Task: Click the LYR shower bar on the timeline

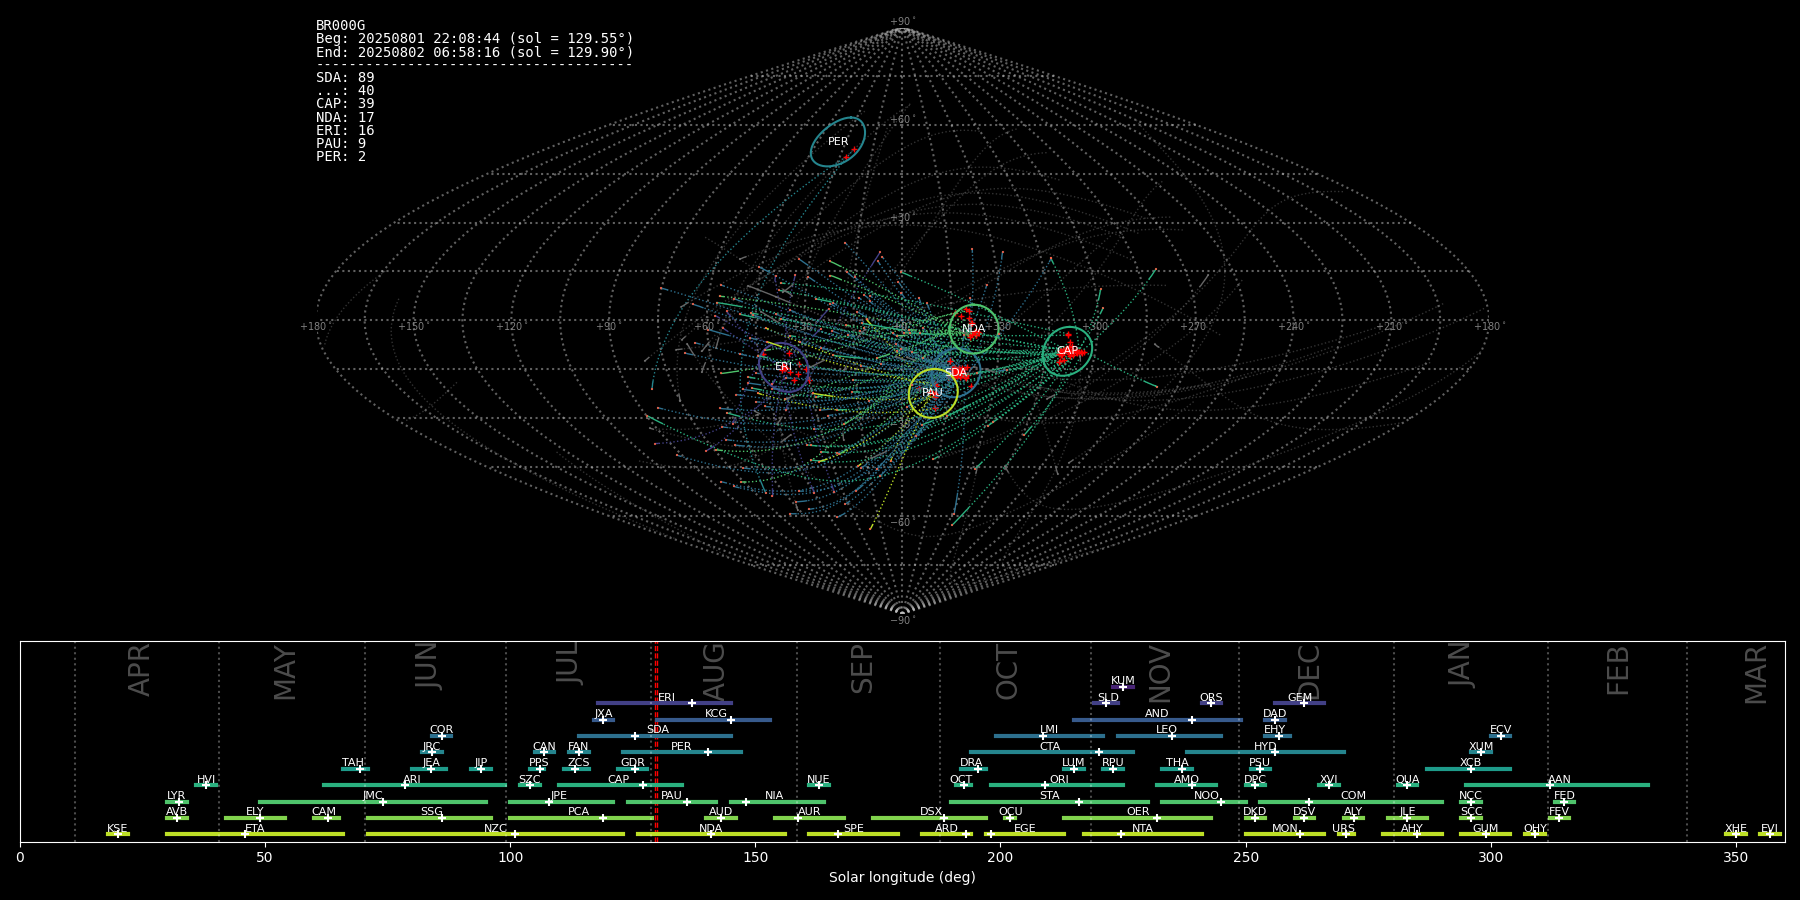Action: click(x=177, y=801)
